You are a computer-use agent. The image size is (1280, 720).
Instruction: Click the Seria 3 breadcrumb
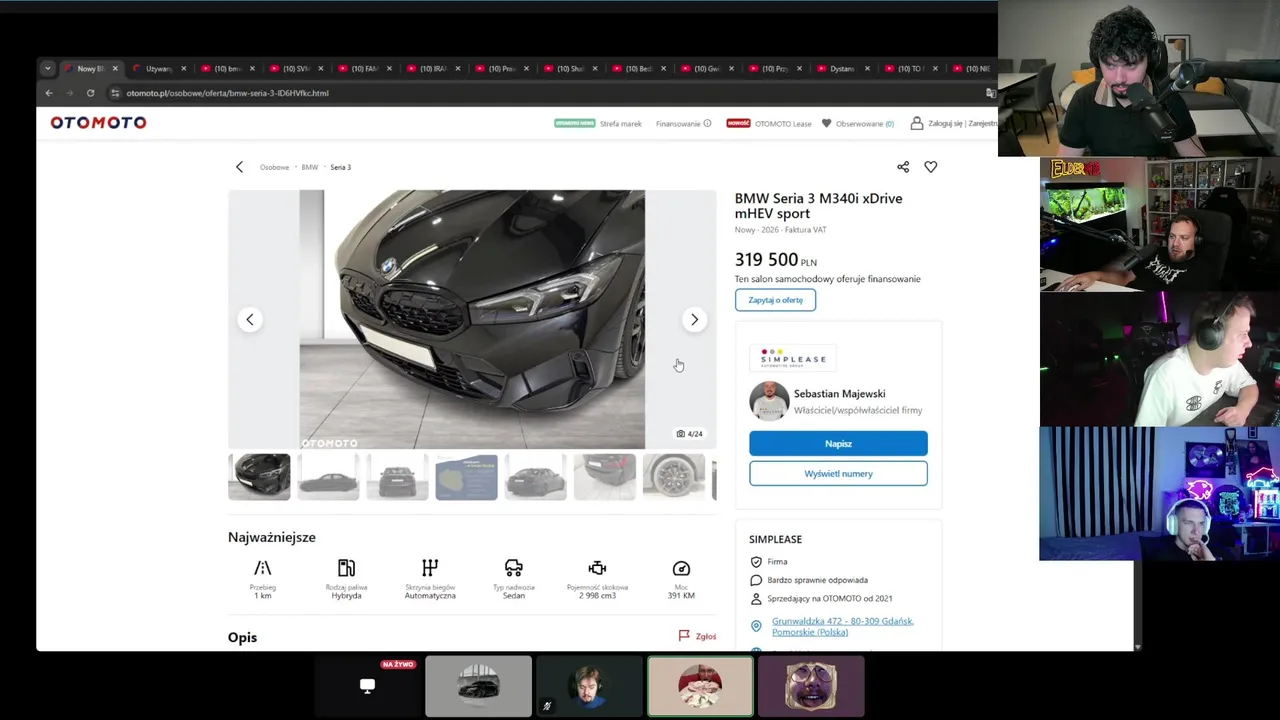(x=341, y=167)
